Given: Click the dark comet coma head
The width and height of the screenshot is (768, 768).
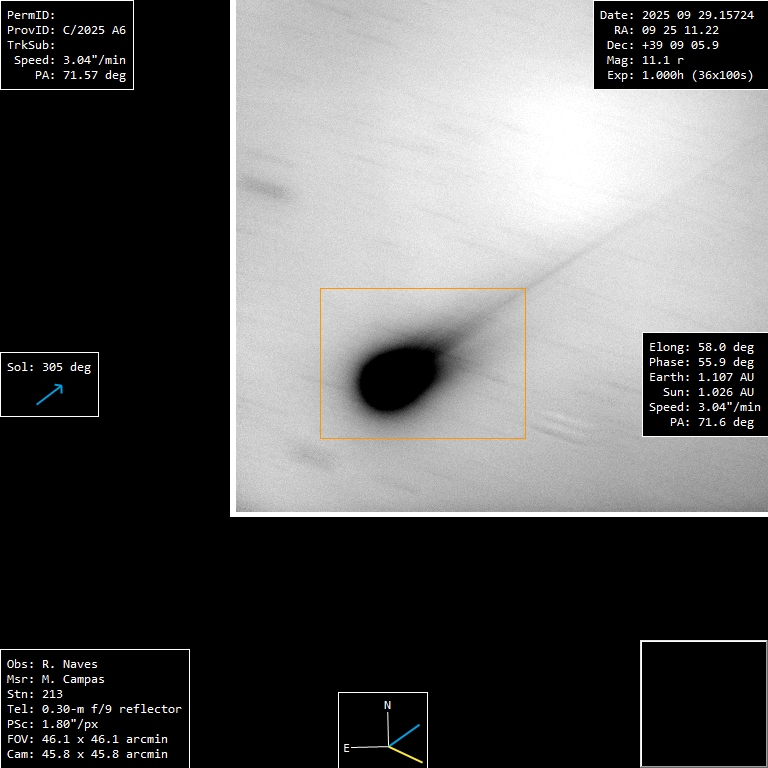Looking at the screenshot, I should tap(397, 379).
